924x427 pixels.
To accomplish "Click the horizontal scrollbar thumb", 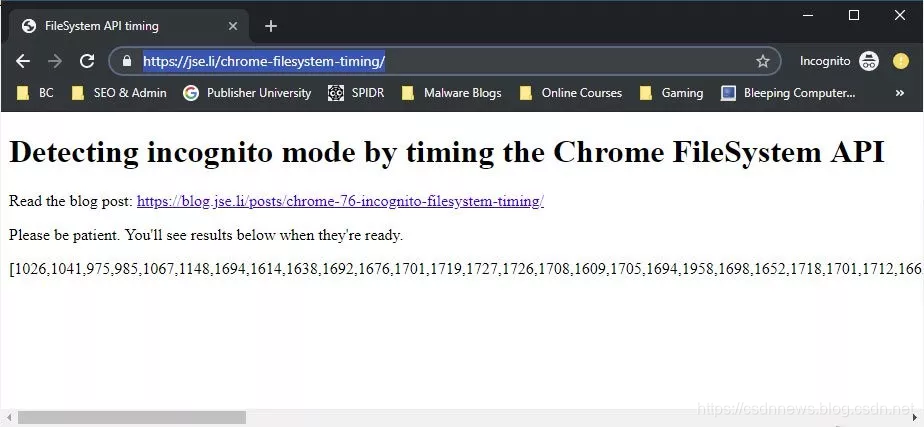I will [131, 418].
